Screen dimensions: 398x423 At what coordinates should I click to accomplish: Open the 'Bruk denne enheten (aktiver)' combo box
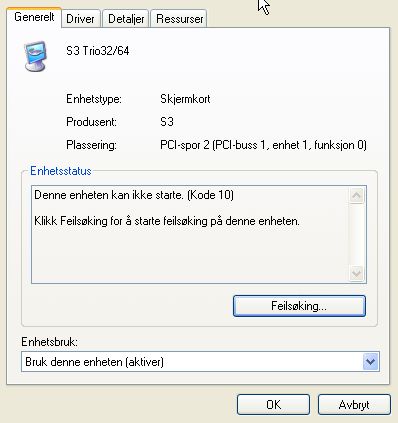coord(200,362)
